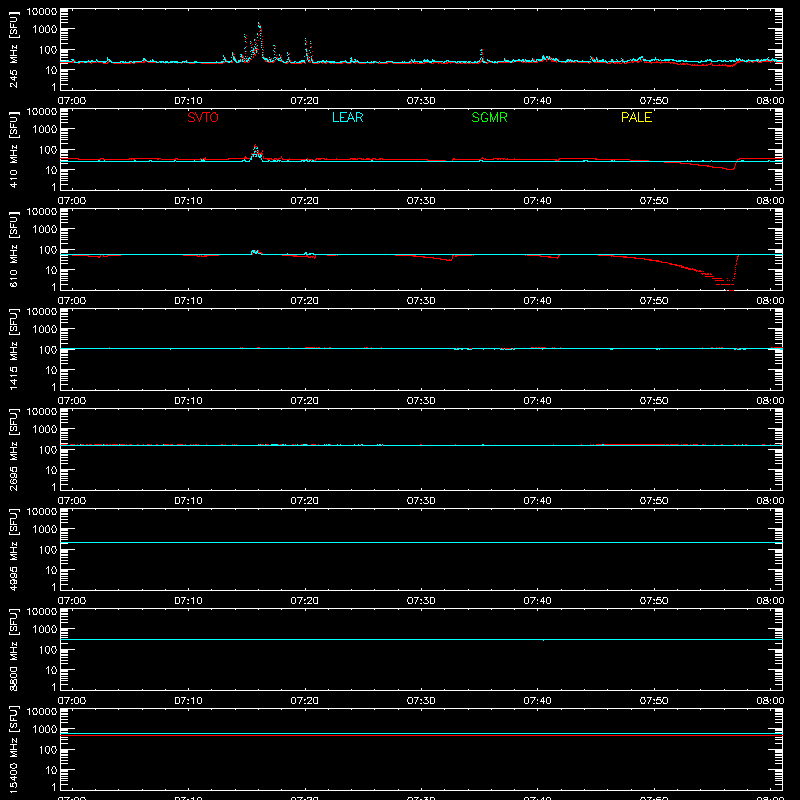Screen dimensions: 800x800
Task: Select the "4995 MHz [SFU]" axis title
Action: tap(13, 549)
